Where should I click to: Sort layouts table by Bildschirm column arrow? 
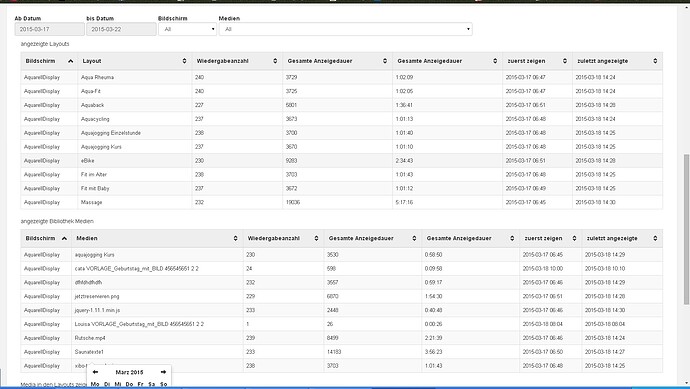coord(70,61)
